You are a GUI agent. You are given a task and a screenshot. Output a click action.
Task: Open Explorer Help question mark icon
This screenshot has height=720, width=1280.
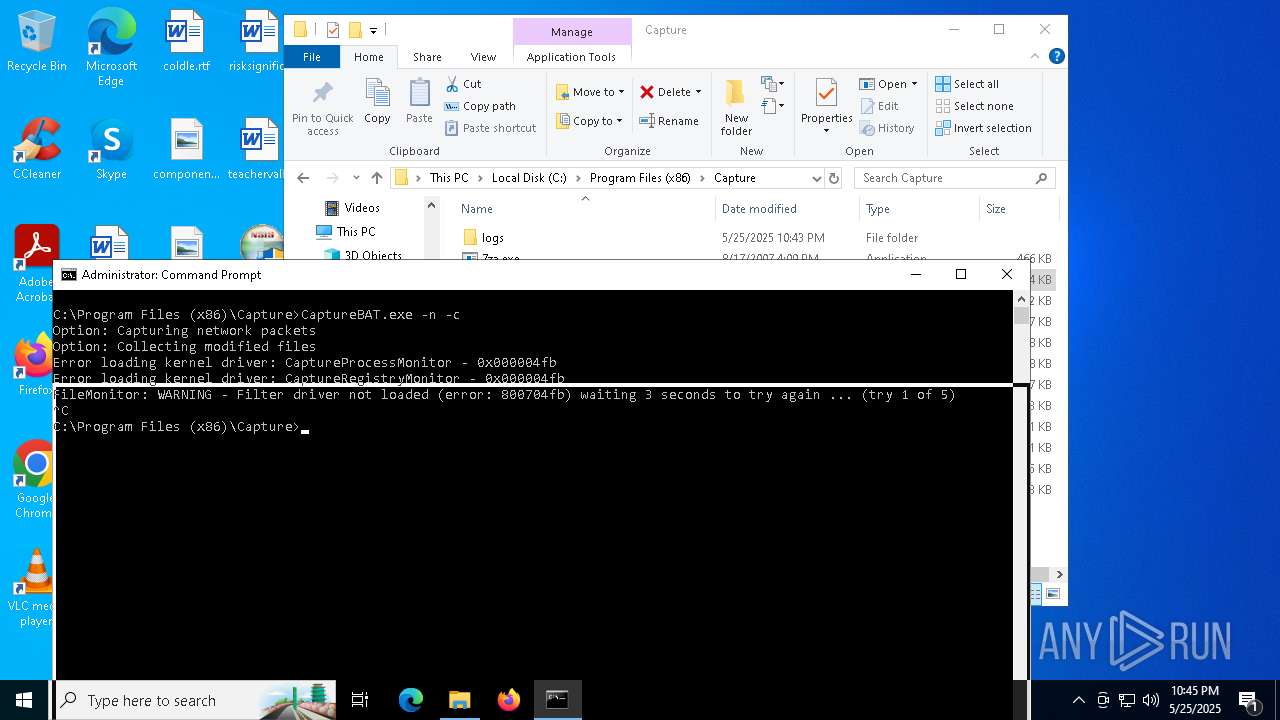[x=1057, y=57]
